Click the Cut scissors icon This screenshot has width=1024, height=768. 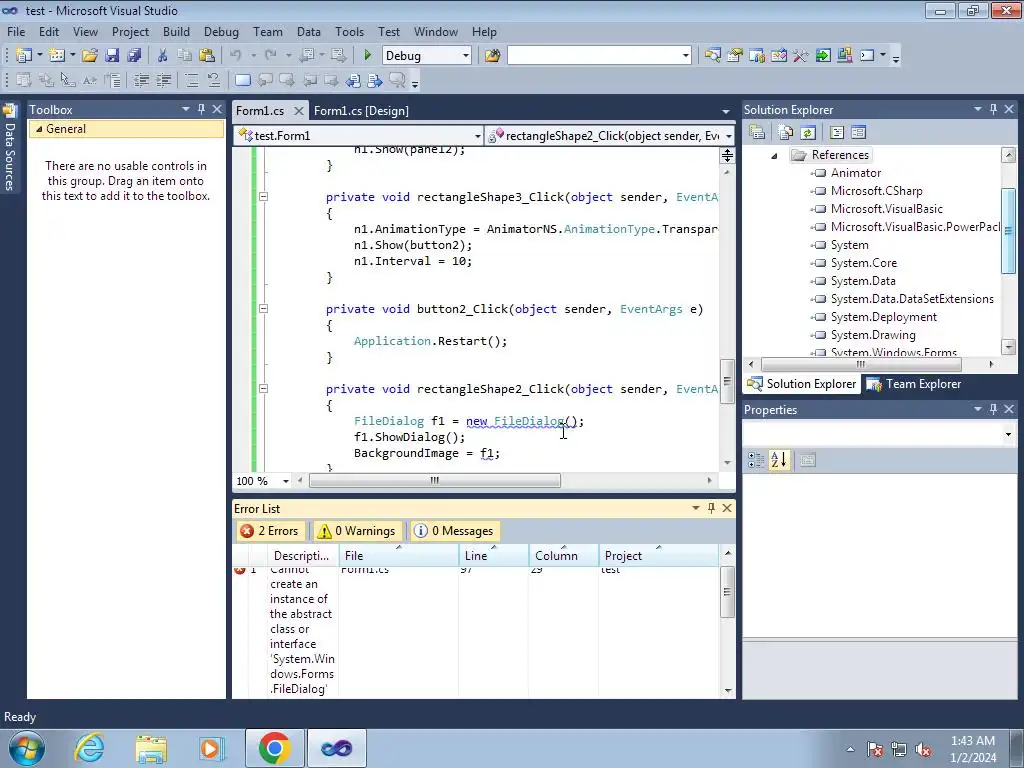163,56
